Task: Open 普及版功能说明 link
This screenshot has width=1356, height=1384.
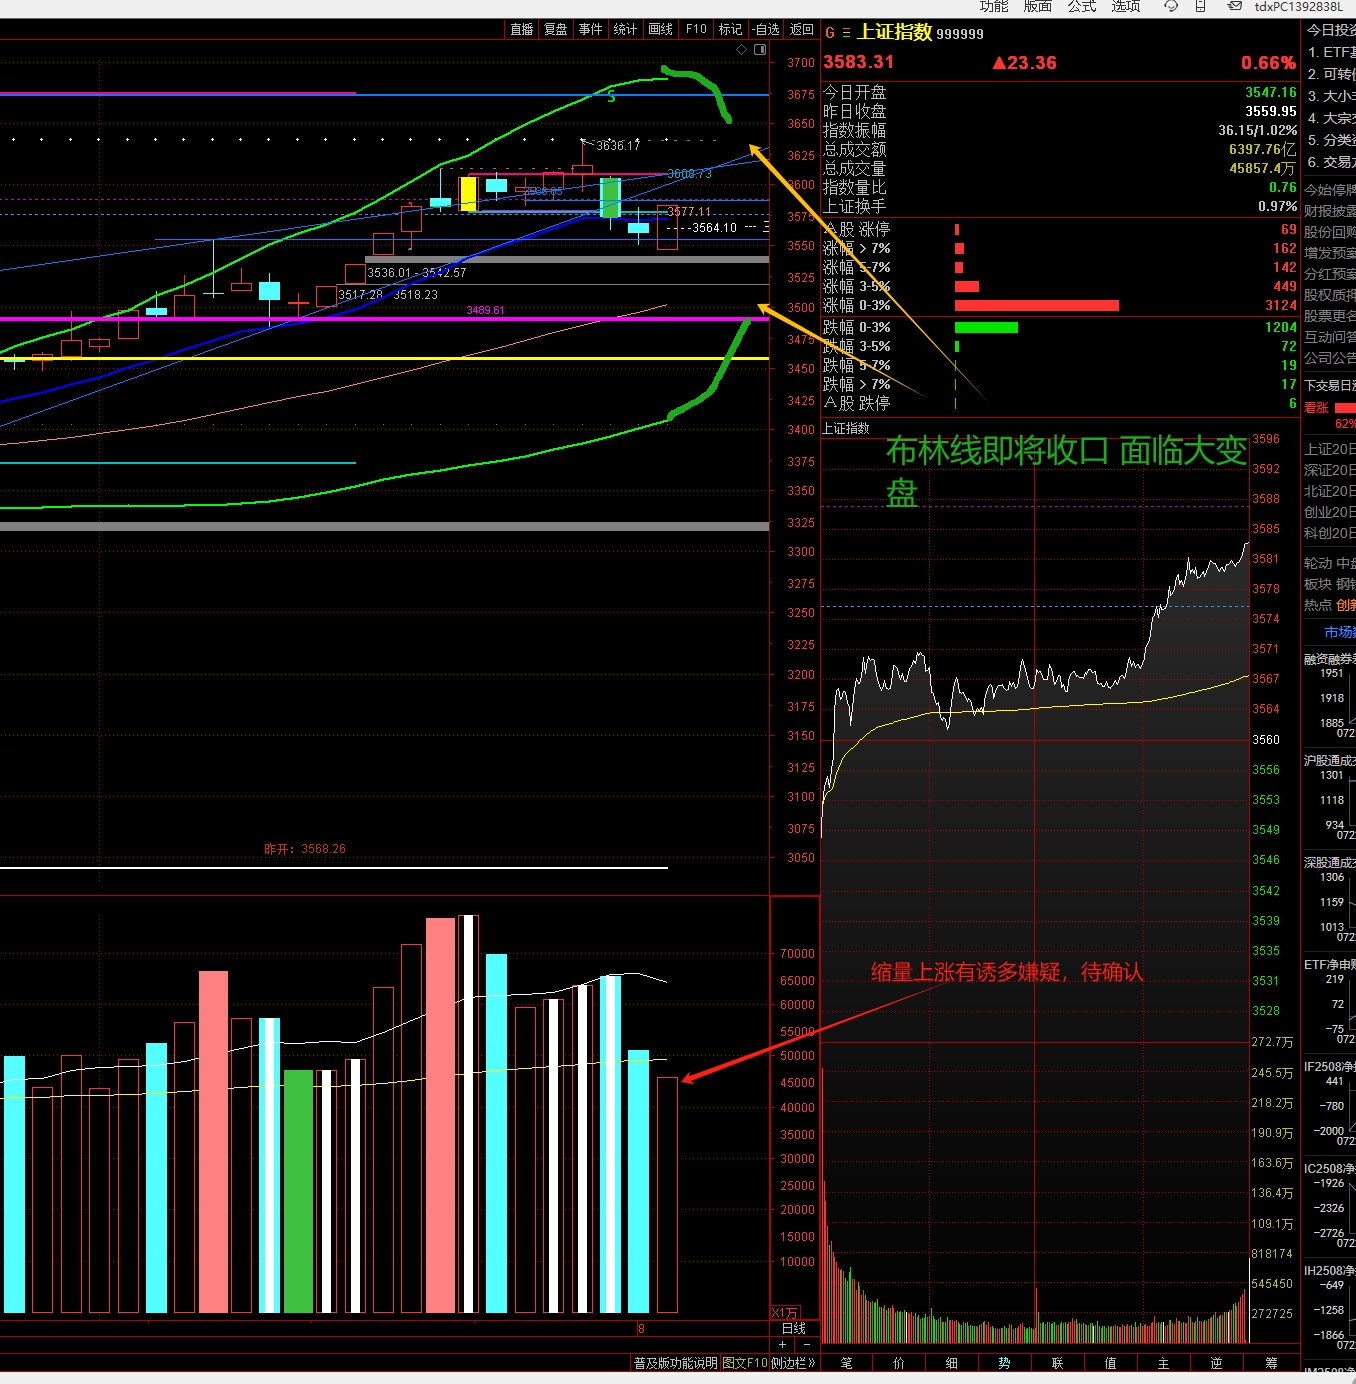Action: click(675, 1363)
